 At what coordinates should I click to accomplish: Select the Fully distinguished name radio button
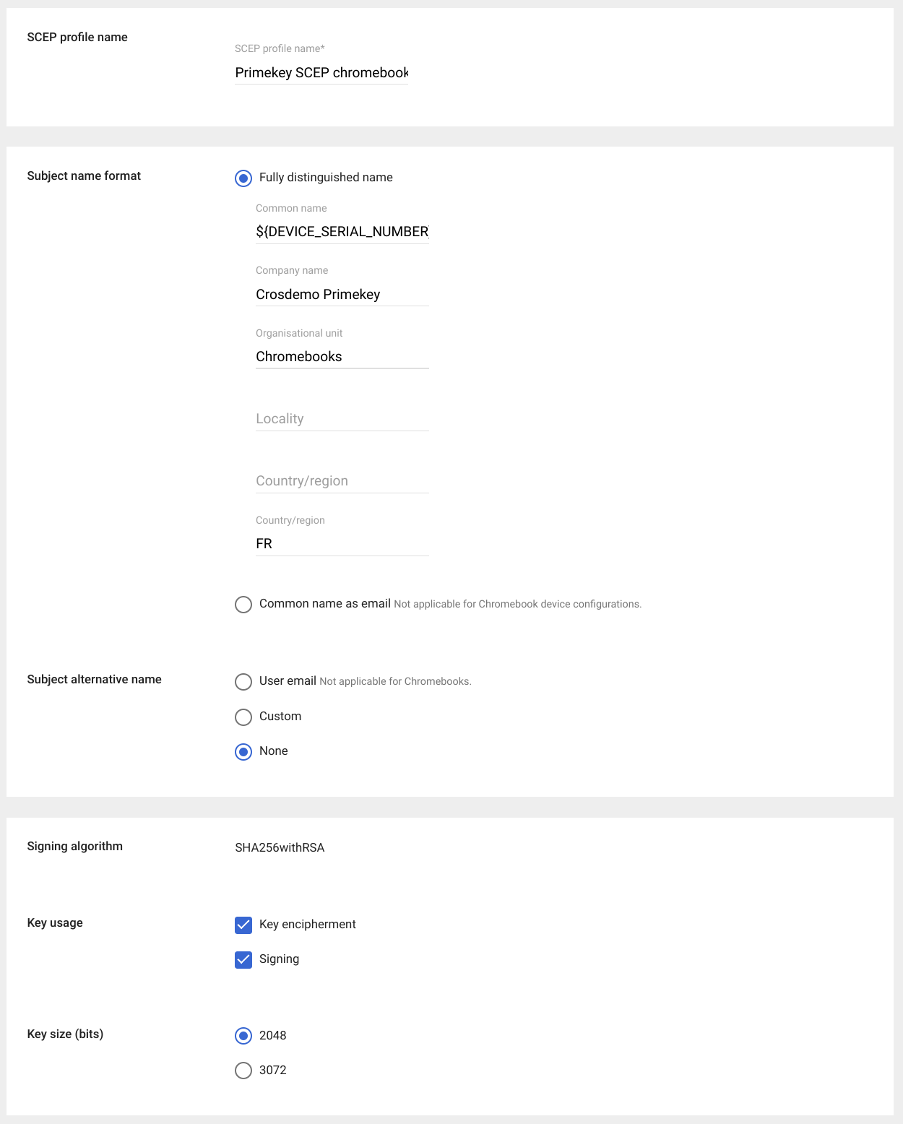(243, 178)
